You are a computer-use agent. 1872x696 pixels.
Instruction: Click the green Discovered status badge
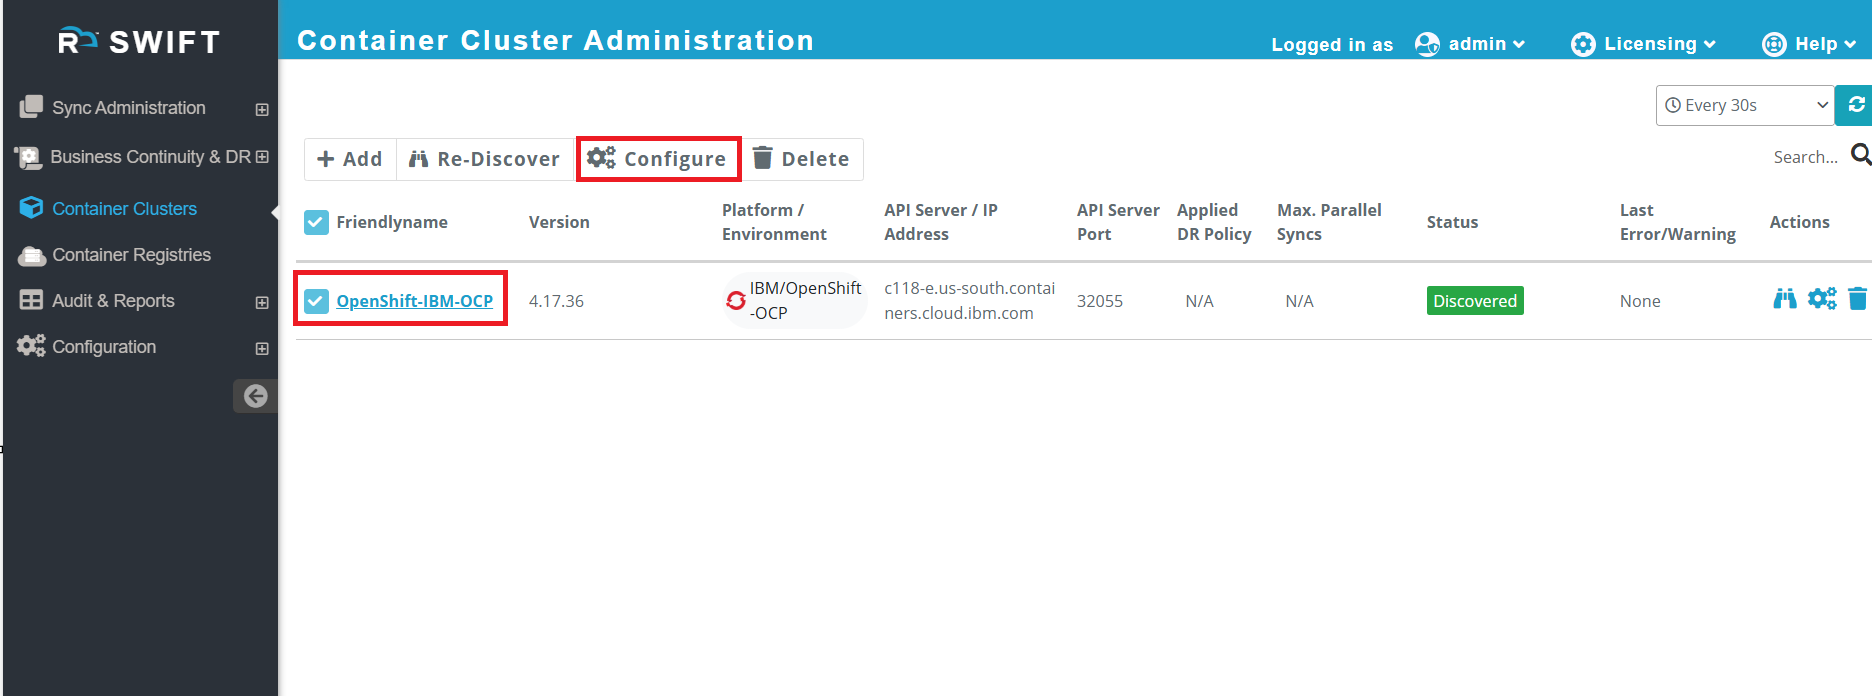pyautogui.click(x=1475, y=301)
